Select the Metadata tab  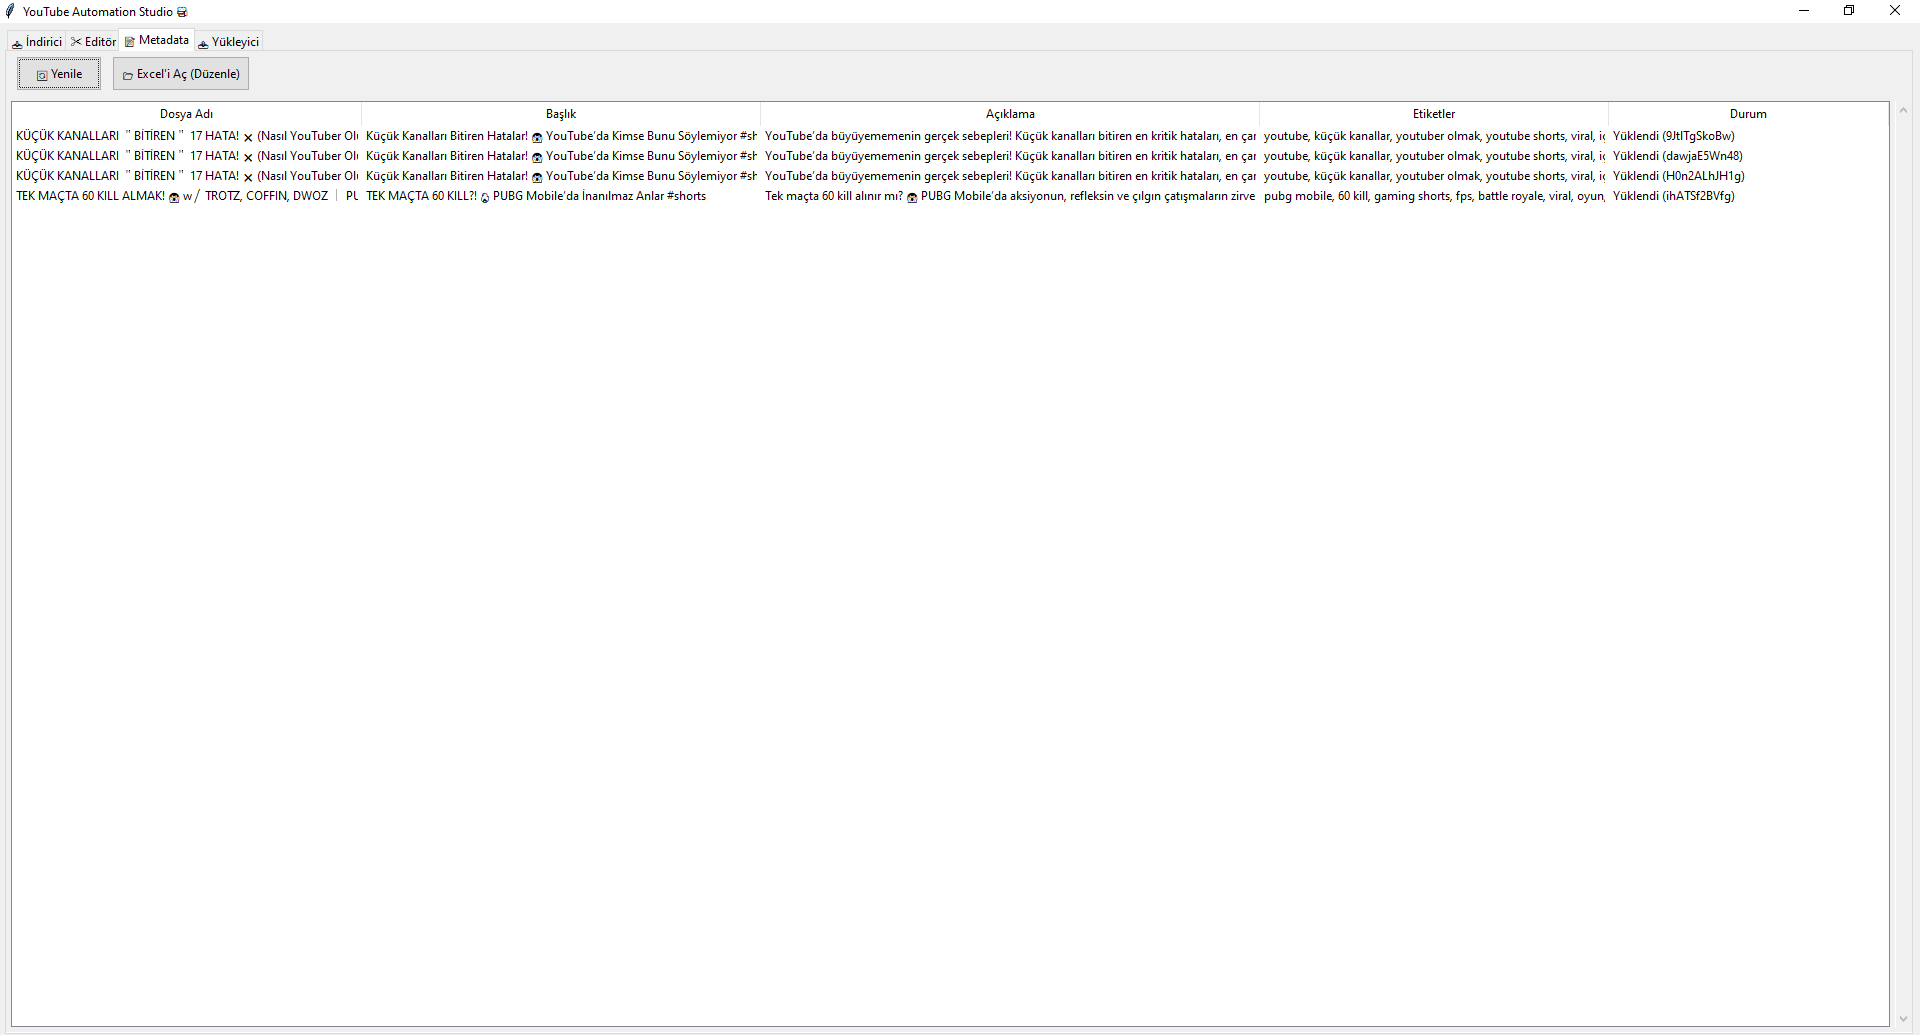(x=157, y=41)
